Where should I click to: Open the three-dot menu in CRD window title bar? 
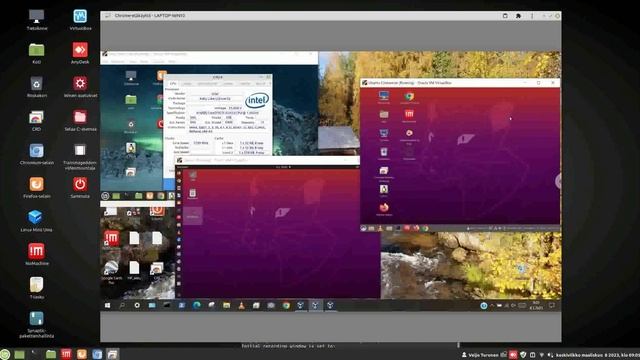(532, 16)
